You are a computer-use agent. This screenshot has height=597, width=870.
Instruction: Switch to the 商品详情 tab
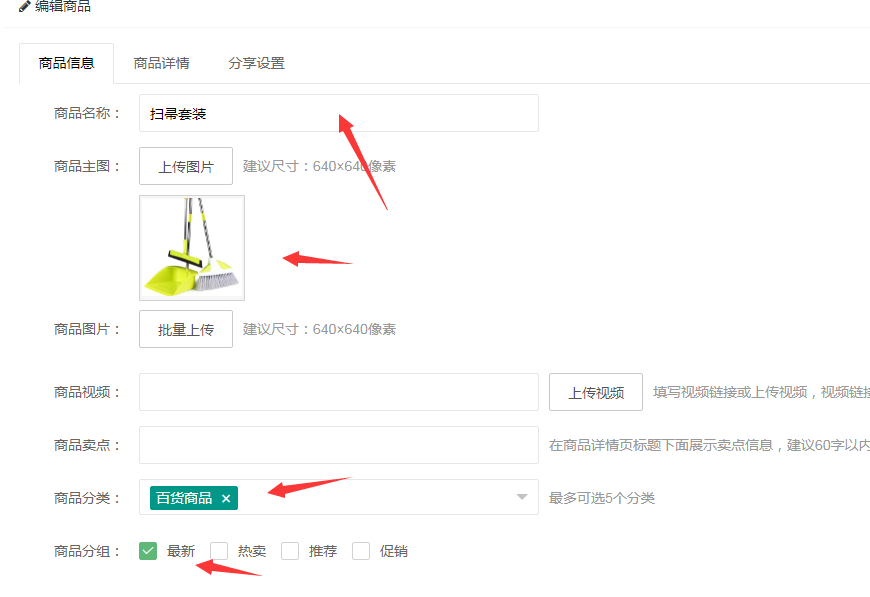tap(162, 63)
